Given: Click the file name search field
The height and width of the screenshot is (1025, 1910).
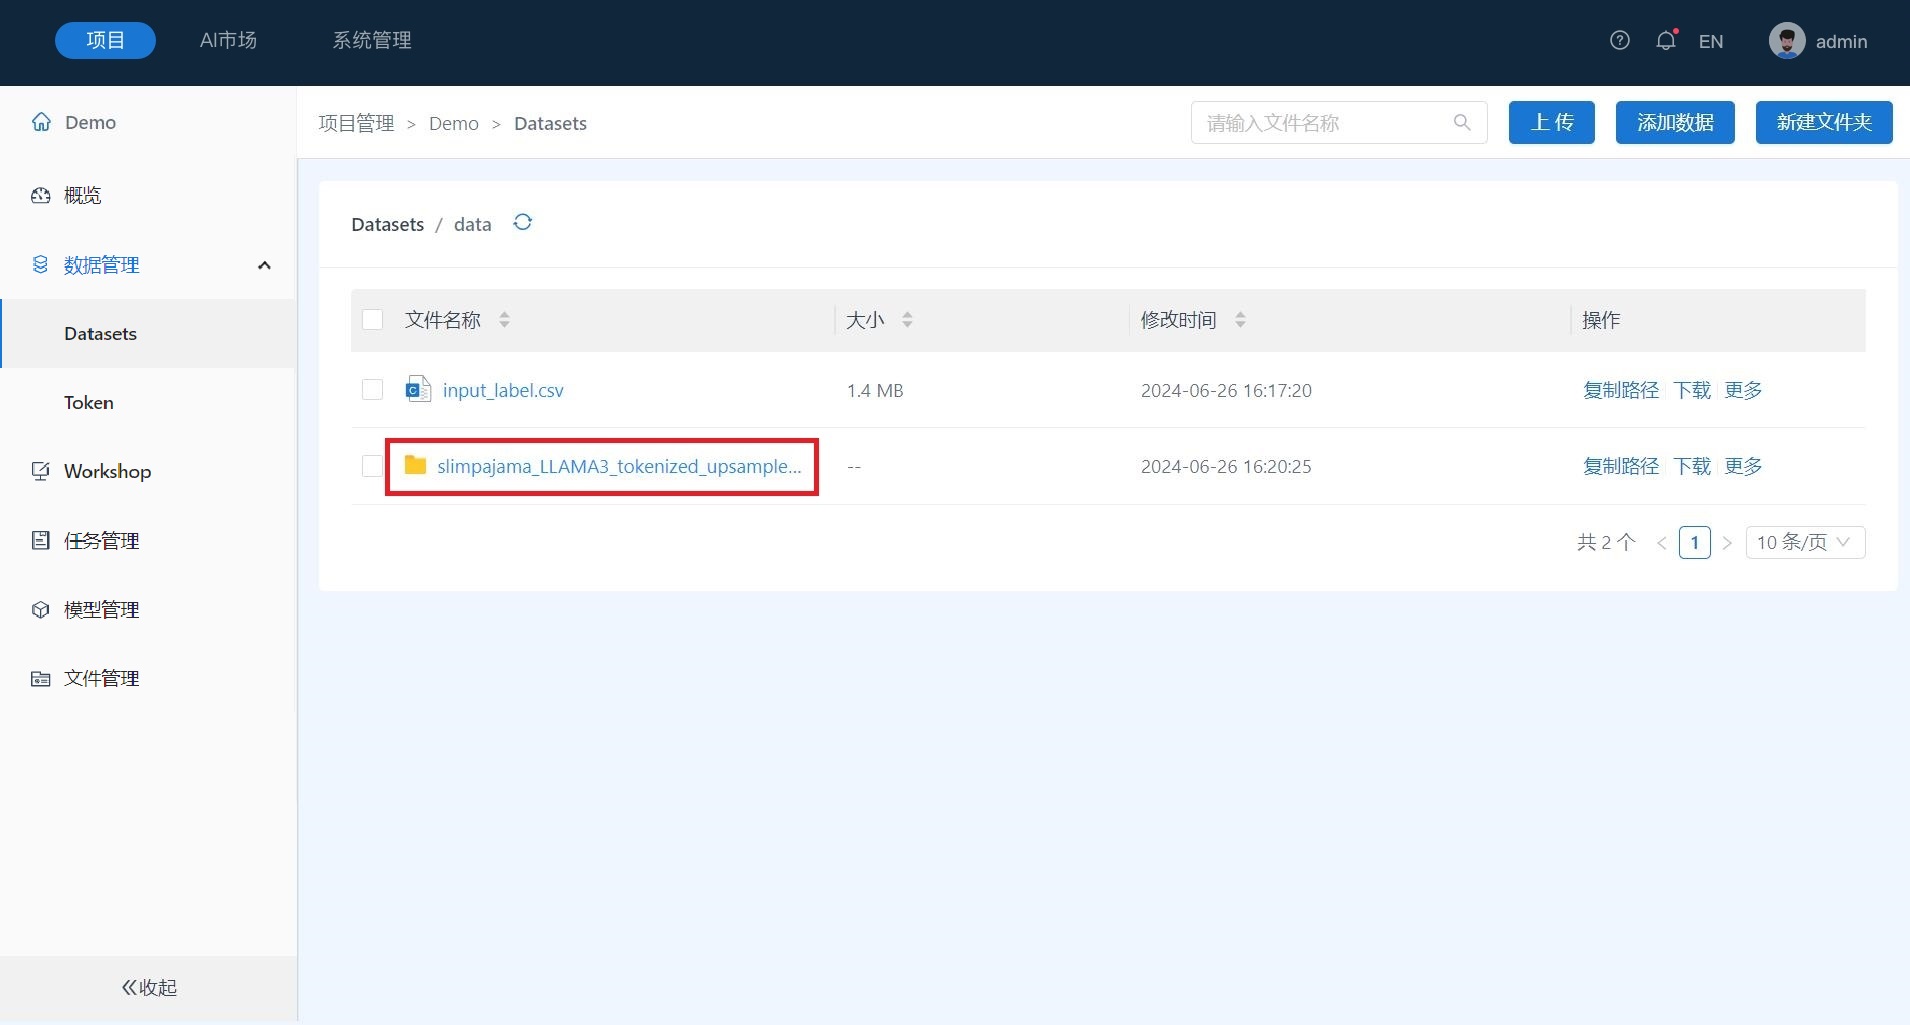Looking at the screenshot, I should pyautogui.click(x=1320, y=123).
